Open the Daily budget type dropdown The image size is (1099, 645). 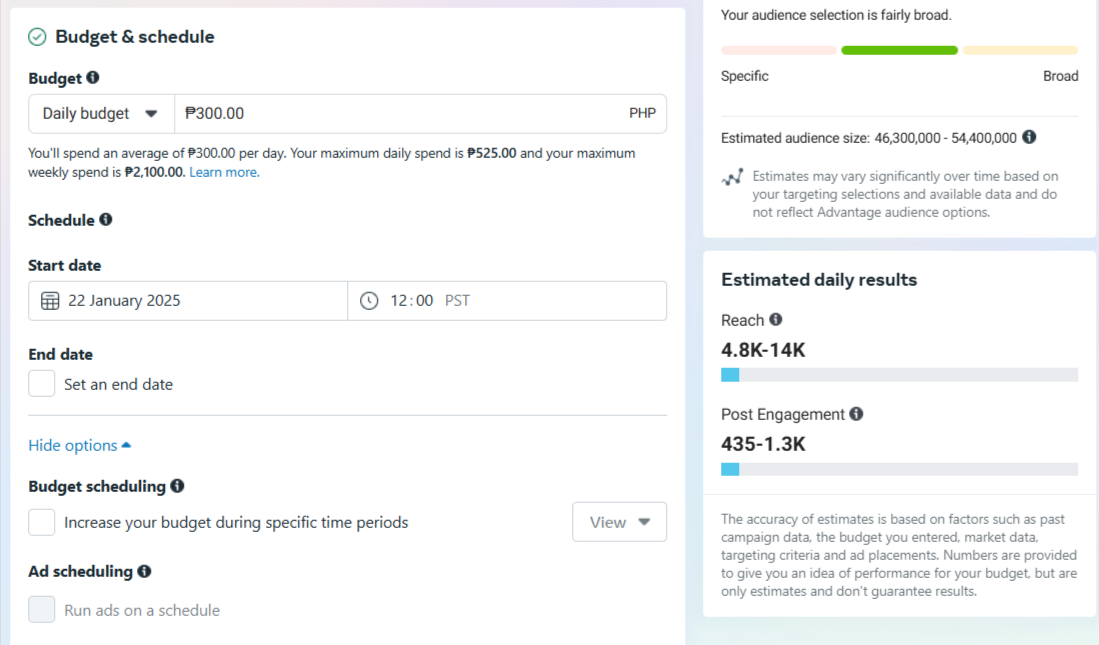tap(101, 114)
